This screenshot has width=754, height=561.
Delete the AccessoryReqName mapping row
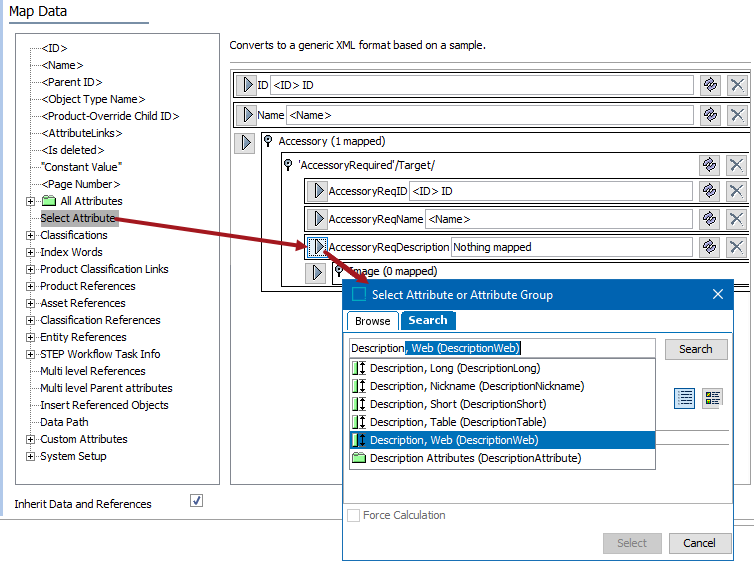tap(736, 219)
